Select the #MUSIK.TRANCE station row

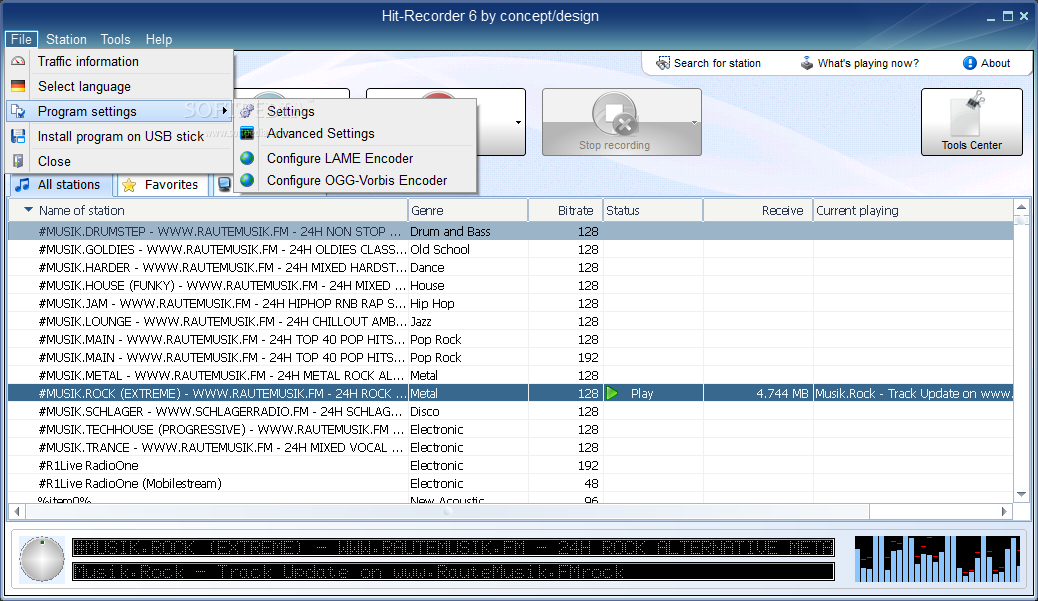pyautogui.click(x=510, y=447)
